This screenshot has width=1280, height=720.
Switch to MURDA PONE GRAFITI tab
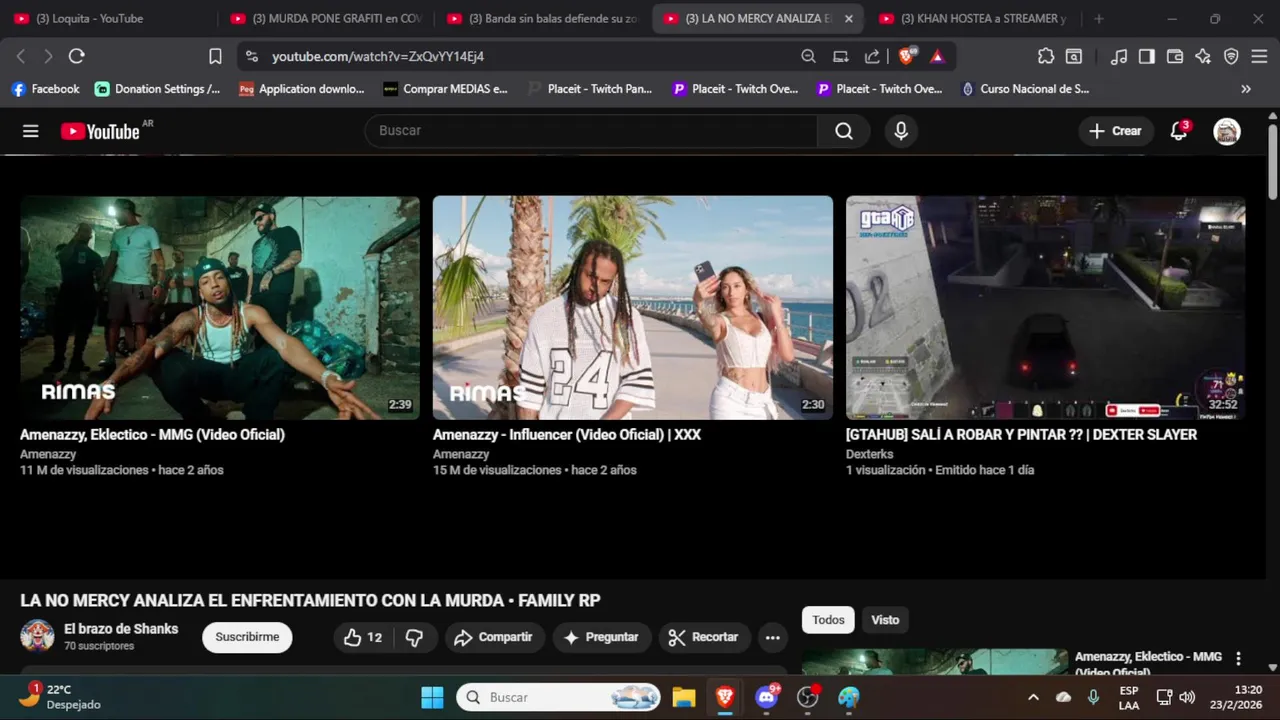pos(326,18)
